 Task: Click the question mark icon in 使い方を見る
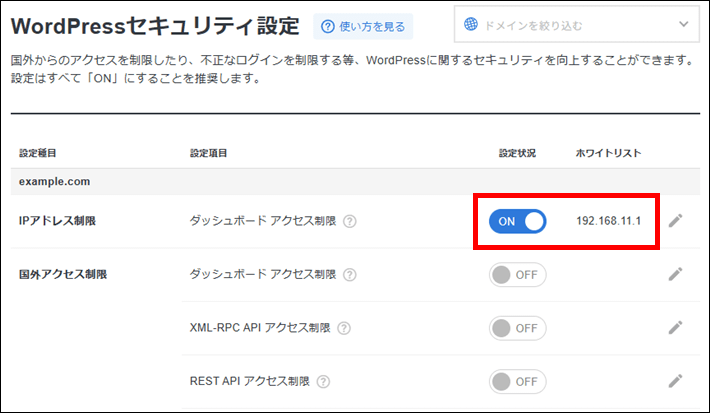click(327, 27)
